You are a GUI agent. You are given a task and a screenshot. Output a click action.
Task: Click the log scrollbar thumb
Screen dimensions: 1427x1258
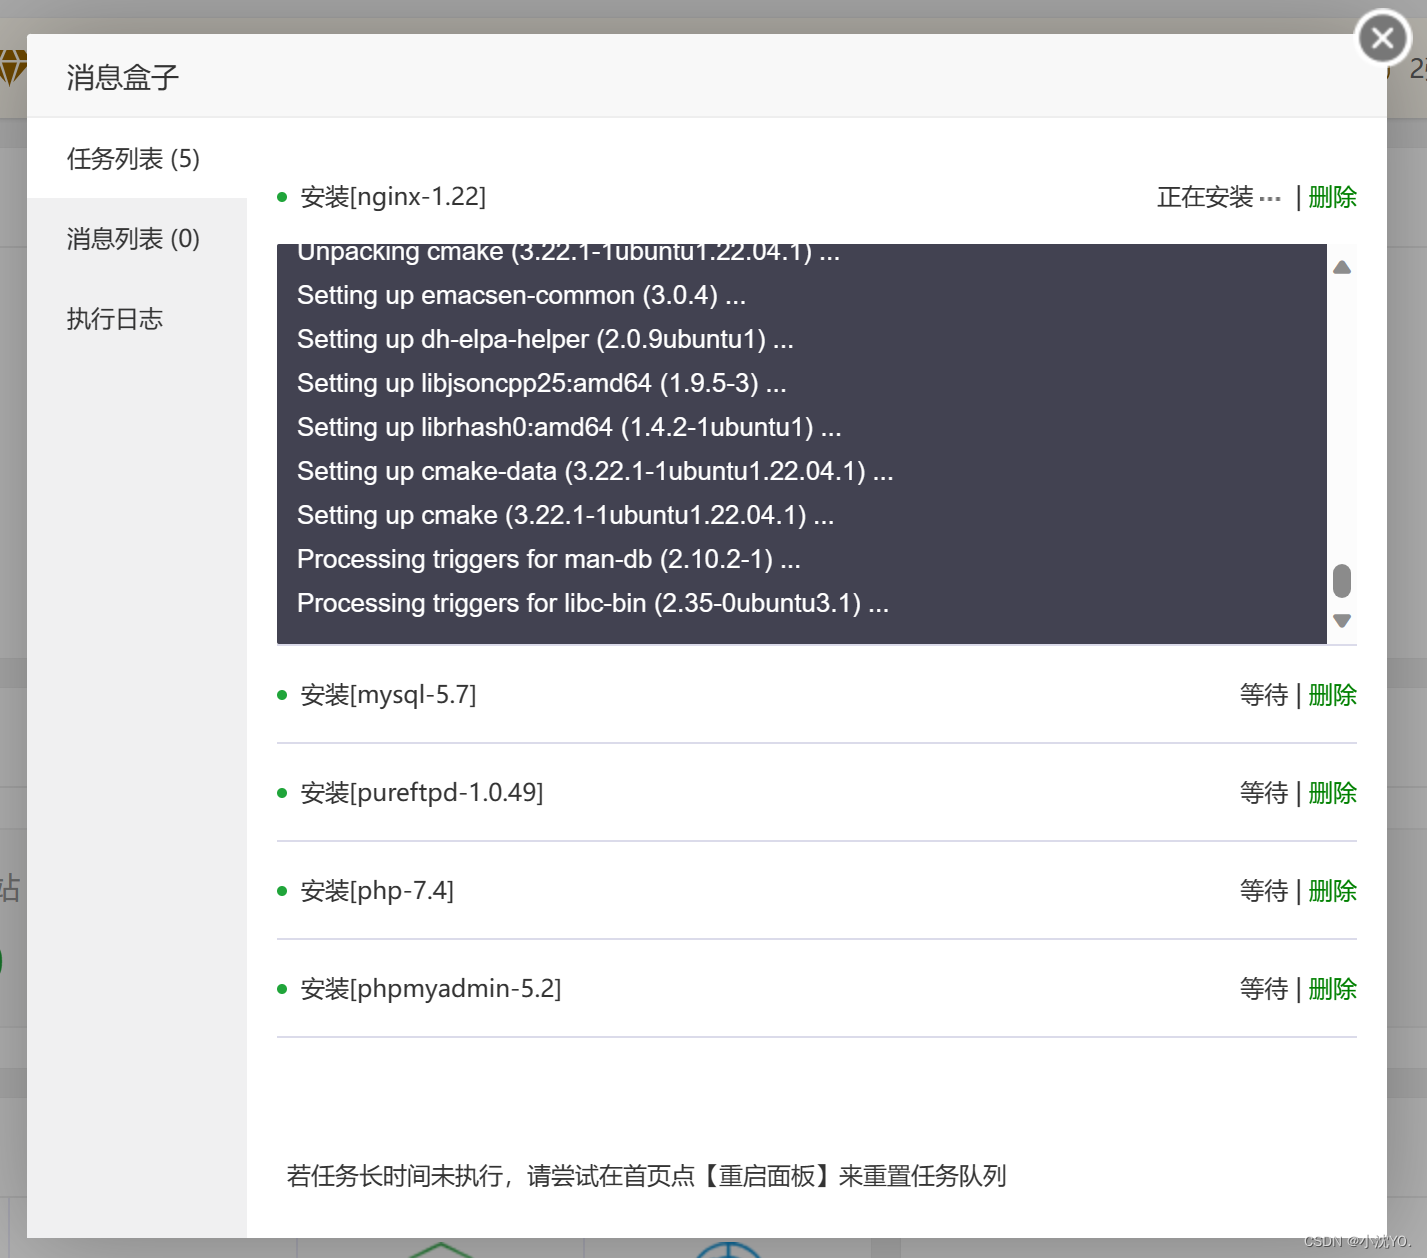tap(1342, 580)
